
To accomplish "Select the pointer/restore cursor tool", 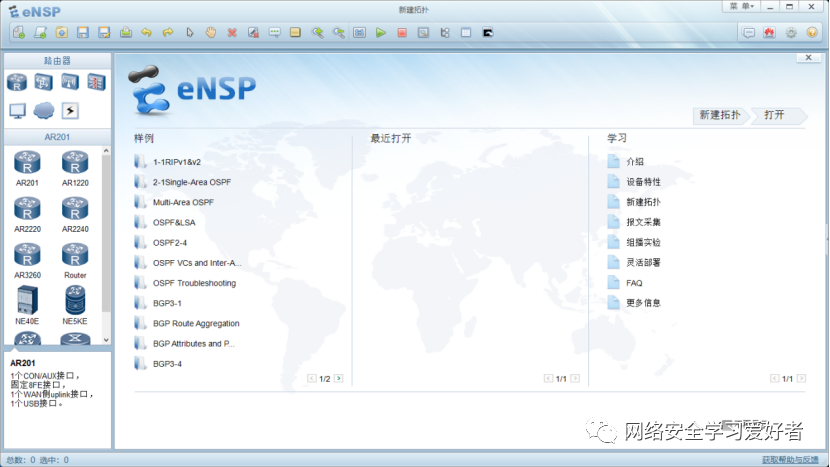I will 190,33.
